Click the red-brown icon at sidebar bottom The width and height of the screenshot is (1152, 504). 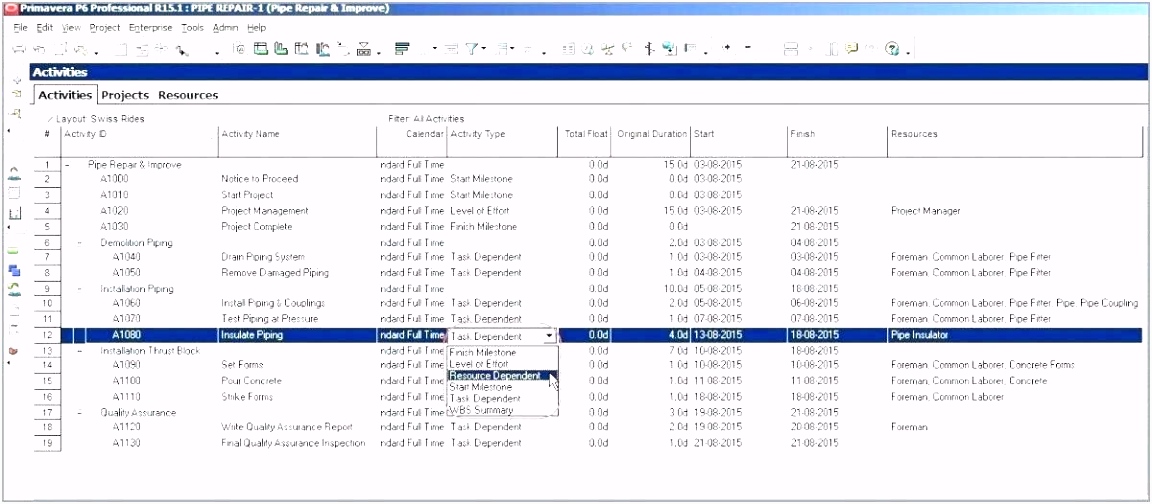(13, 350)
